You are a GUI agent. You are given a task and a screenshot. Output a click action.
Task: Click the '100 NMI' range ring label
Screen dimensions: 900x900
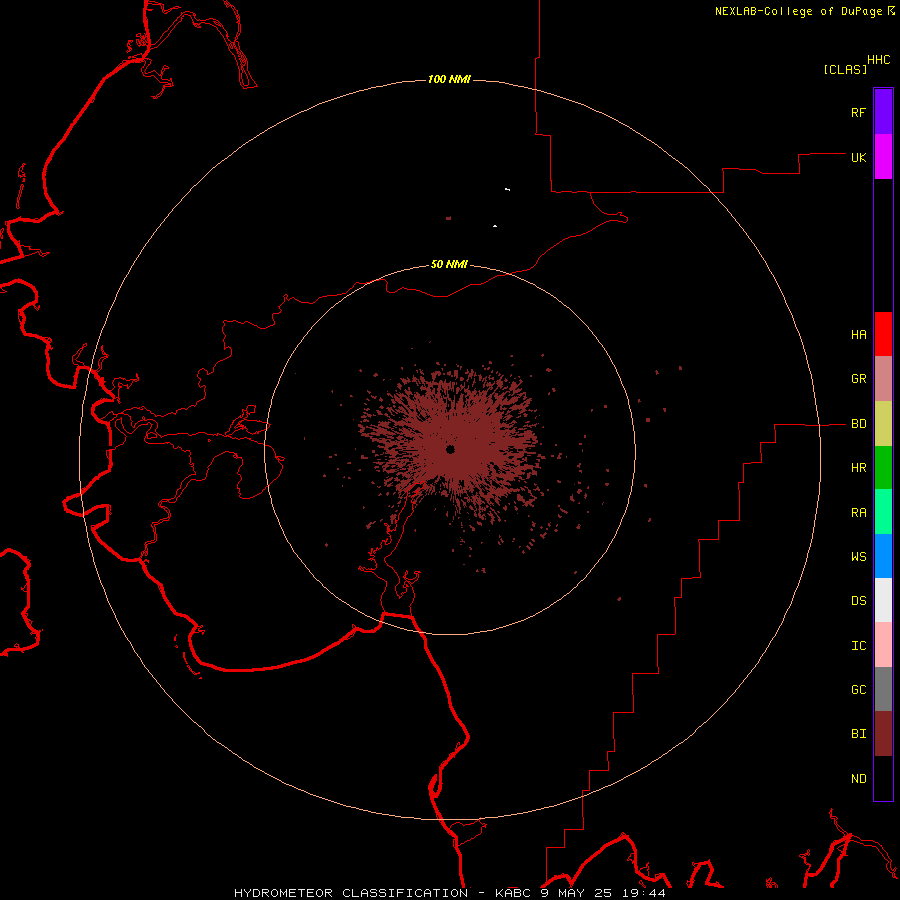click(449, 79)
